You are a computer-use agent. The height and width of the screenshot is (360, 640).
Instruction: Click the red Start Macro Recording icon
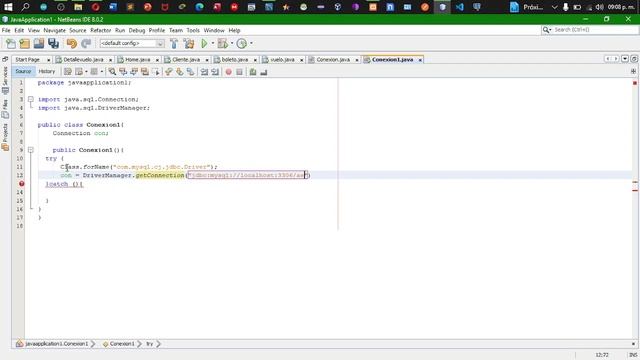[229, 72]
